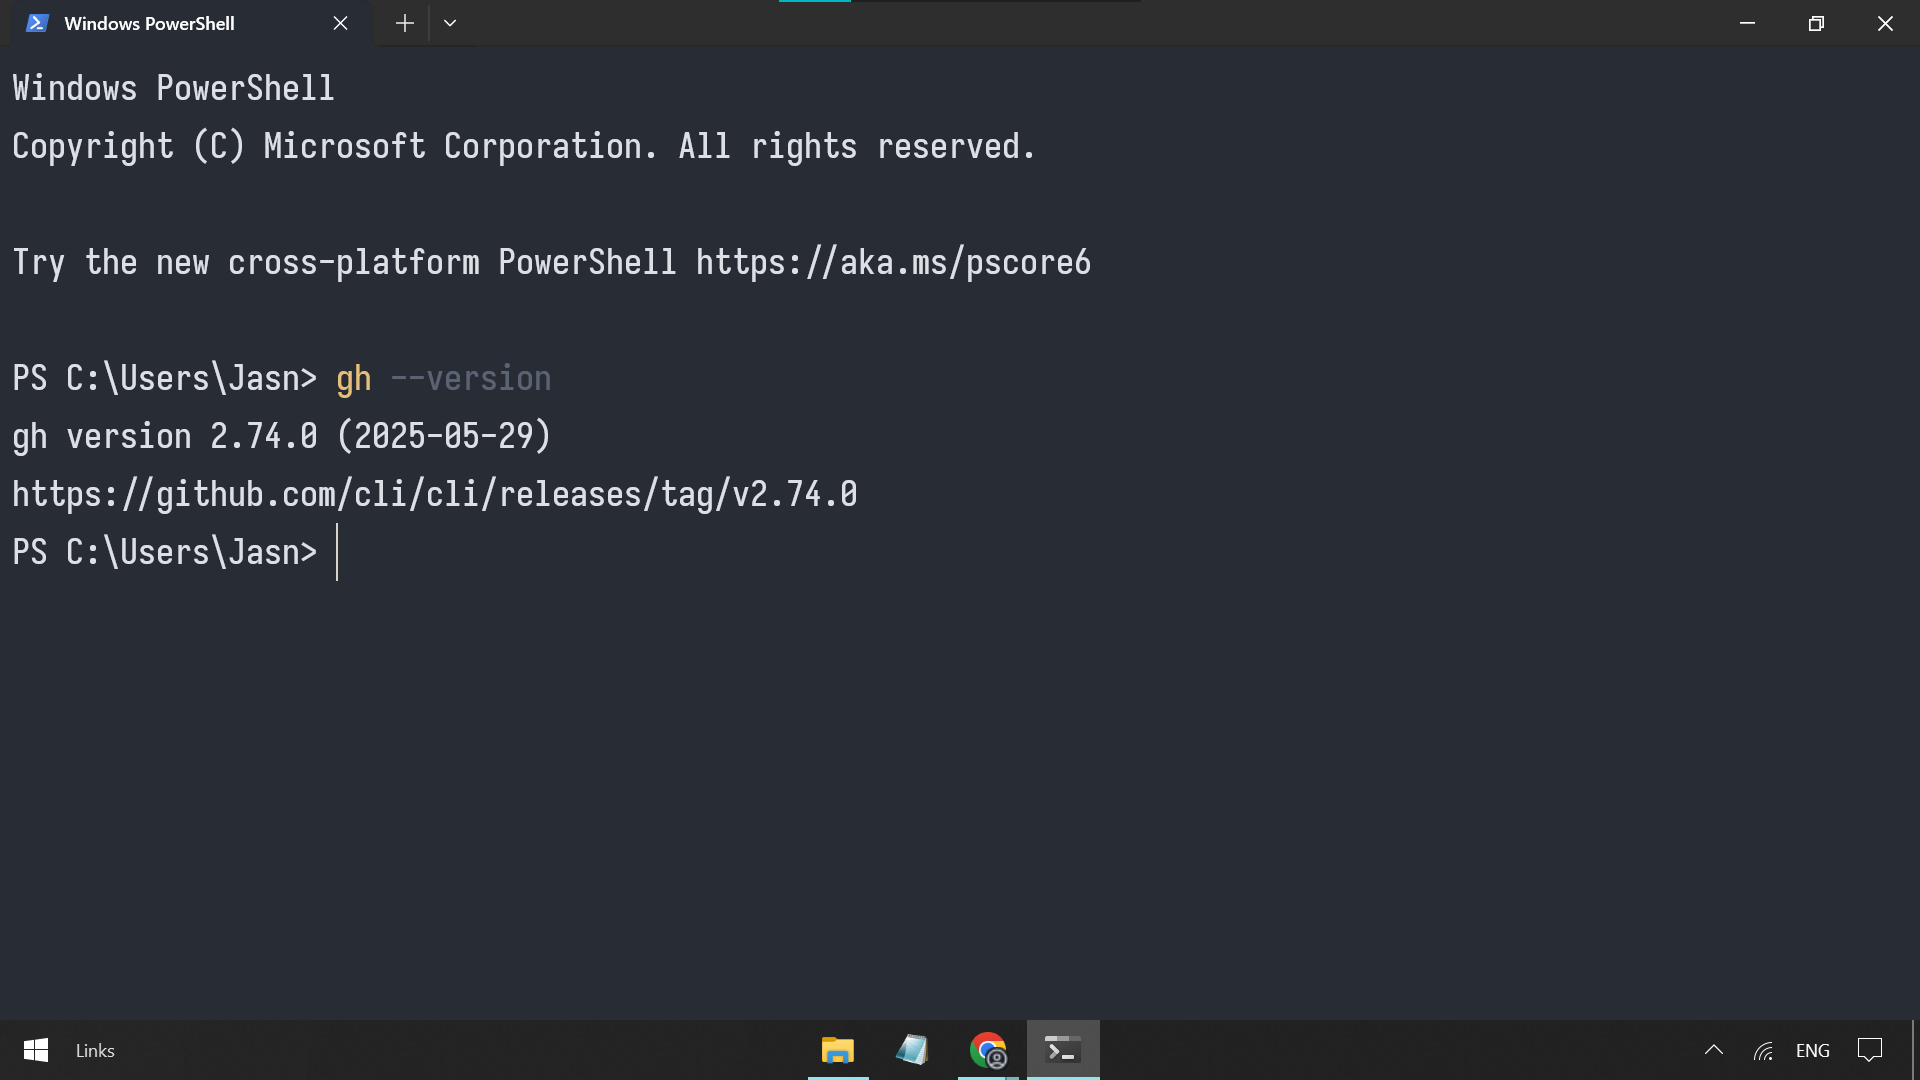Image resolution: width=1920 pixels, height=1080 pixels.
Task: Restore down the terminal window
Action: pos(1816,23)
